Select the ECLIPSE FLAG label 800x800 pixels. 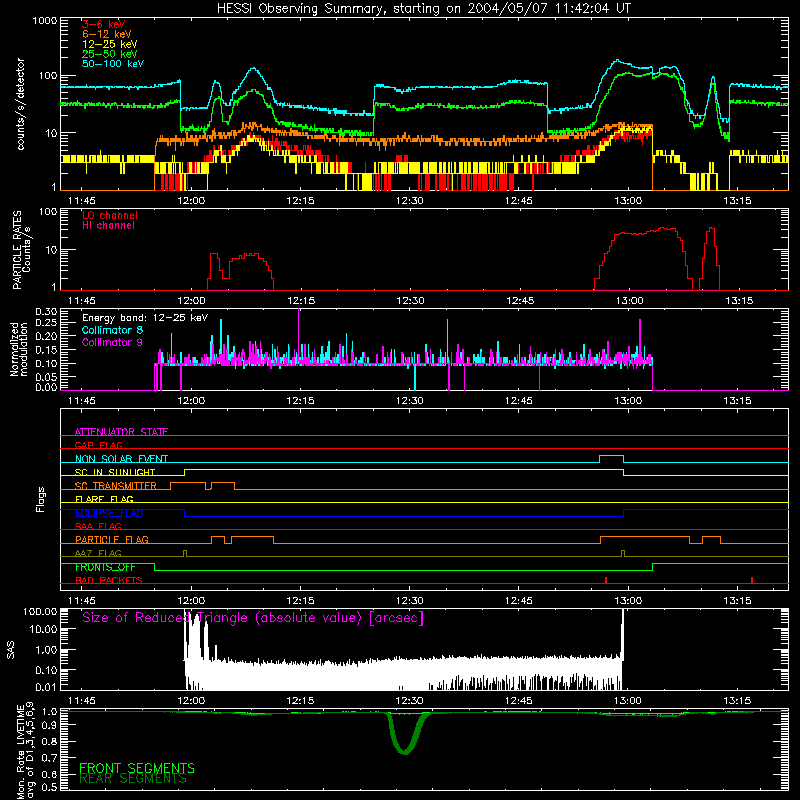pyautogui.click(x=109, y=513)
